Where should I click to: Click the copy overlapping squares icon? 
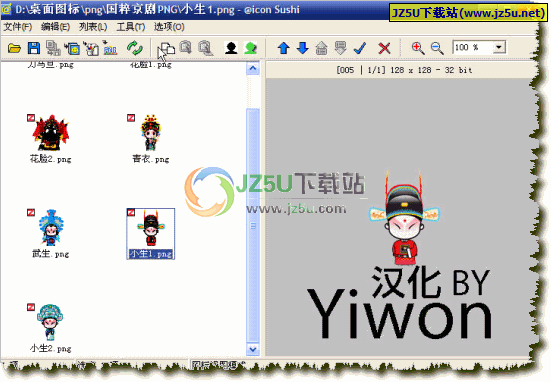pyautogui.click(x=168, y=48)
